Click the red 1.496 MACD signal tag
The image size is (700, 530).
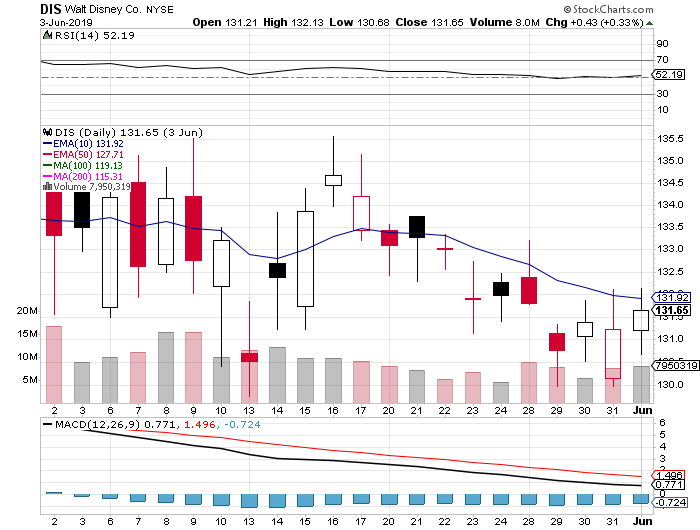click(669, 476)
